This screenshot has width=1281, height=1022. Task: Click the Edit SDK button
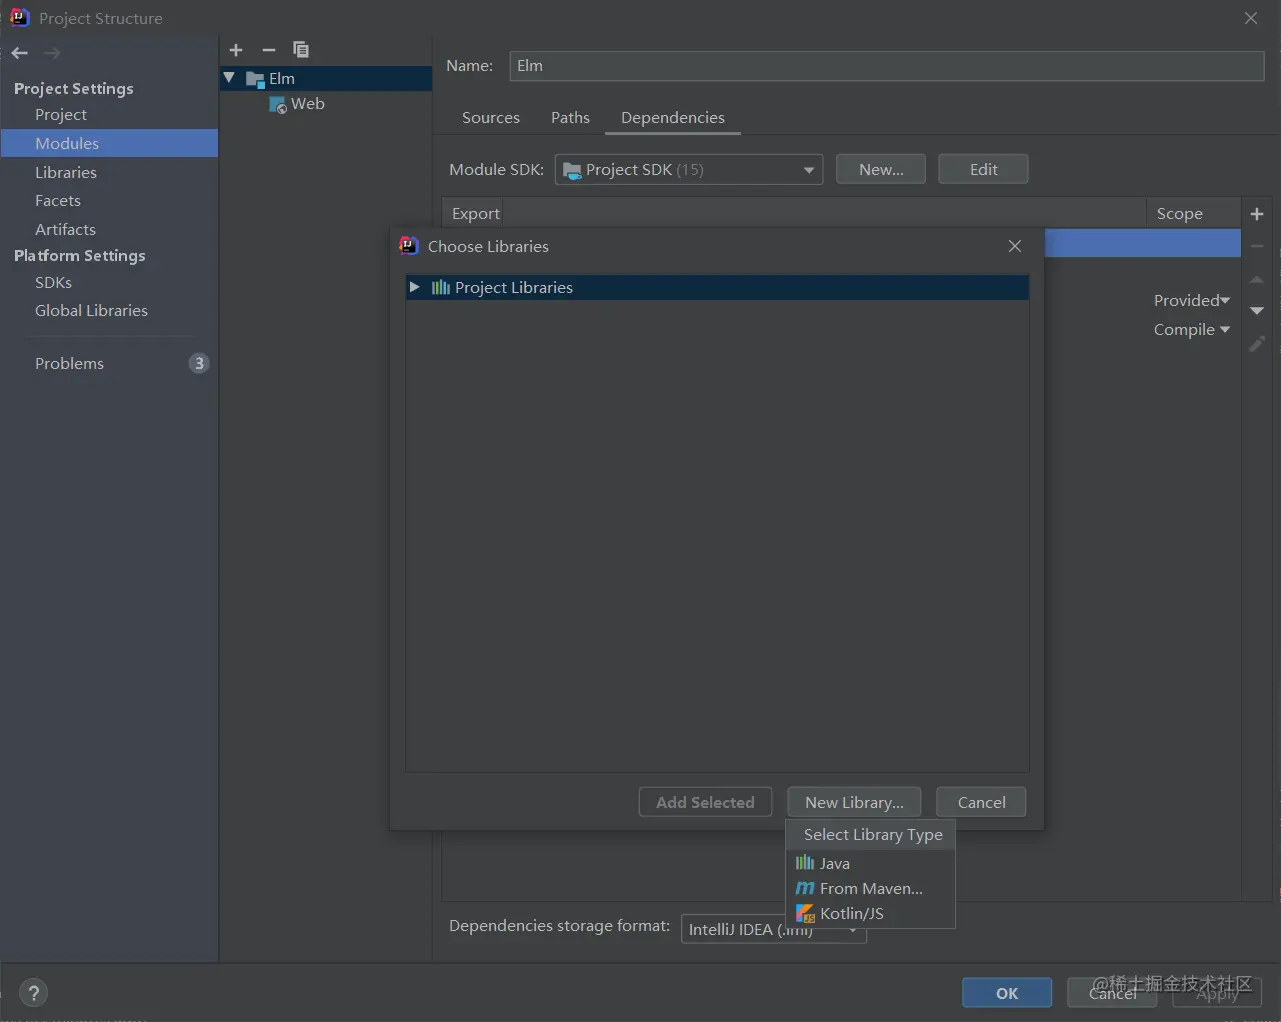(983, 170)
